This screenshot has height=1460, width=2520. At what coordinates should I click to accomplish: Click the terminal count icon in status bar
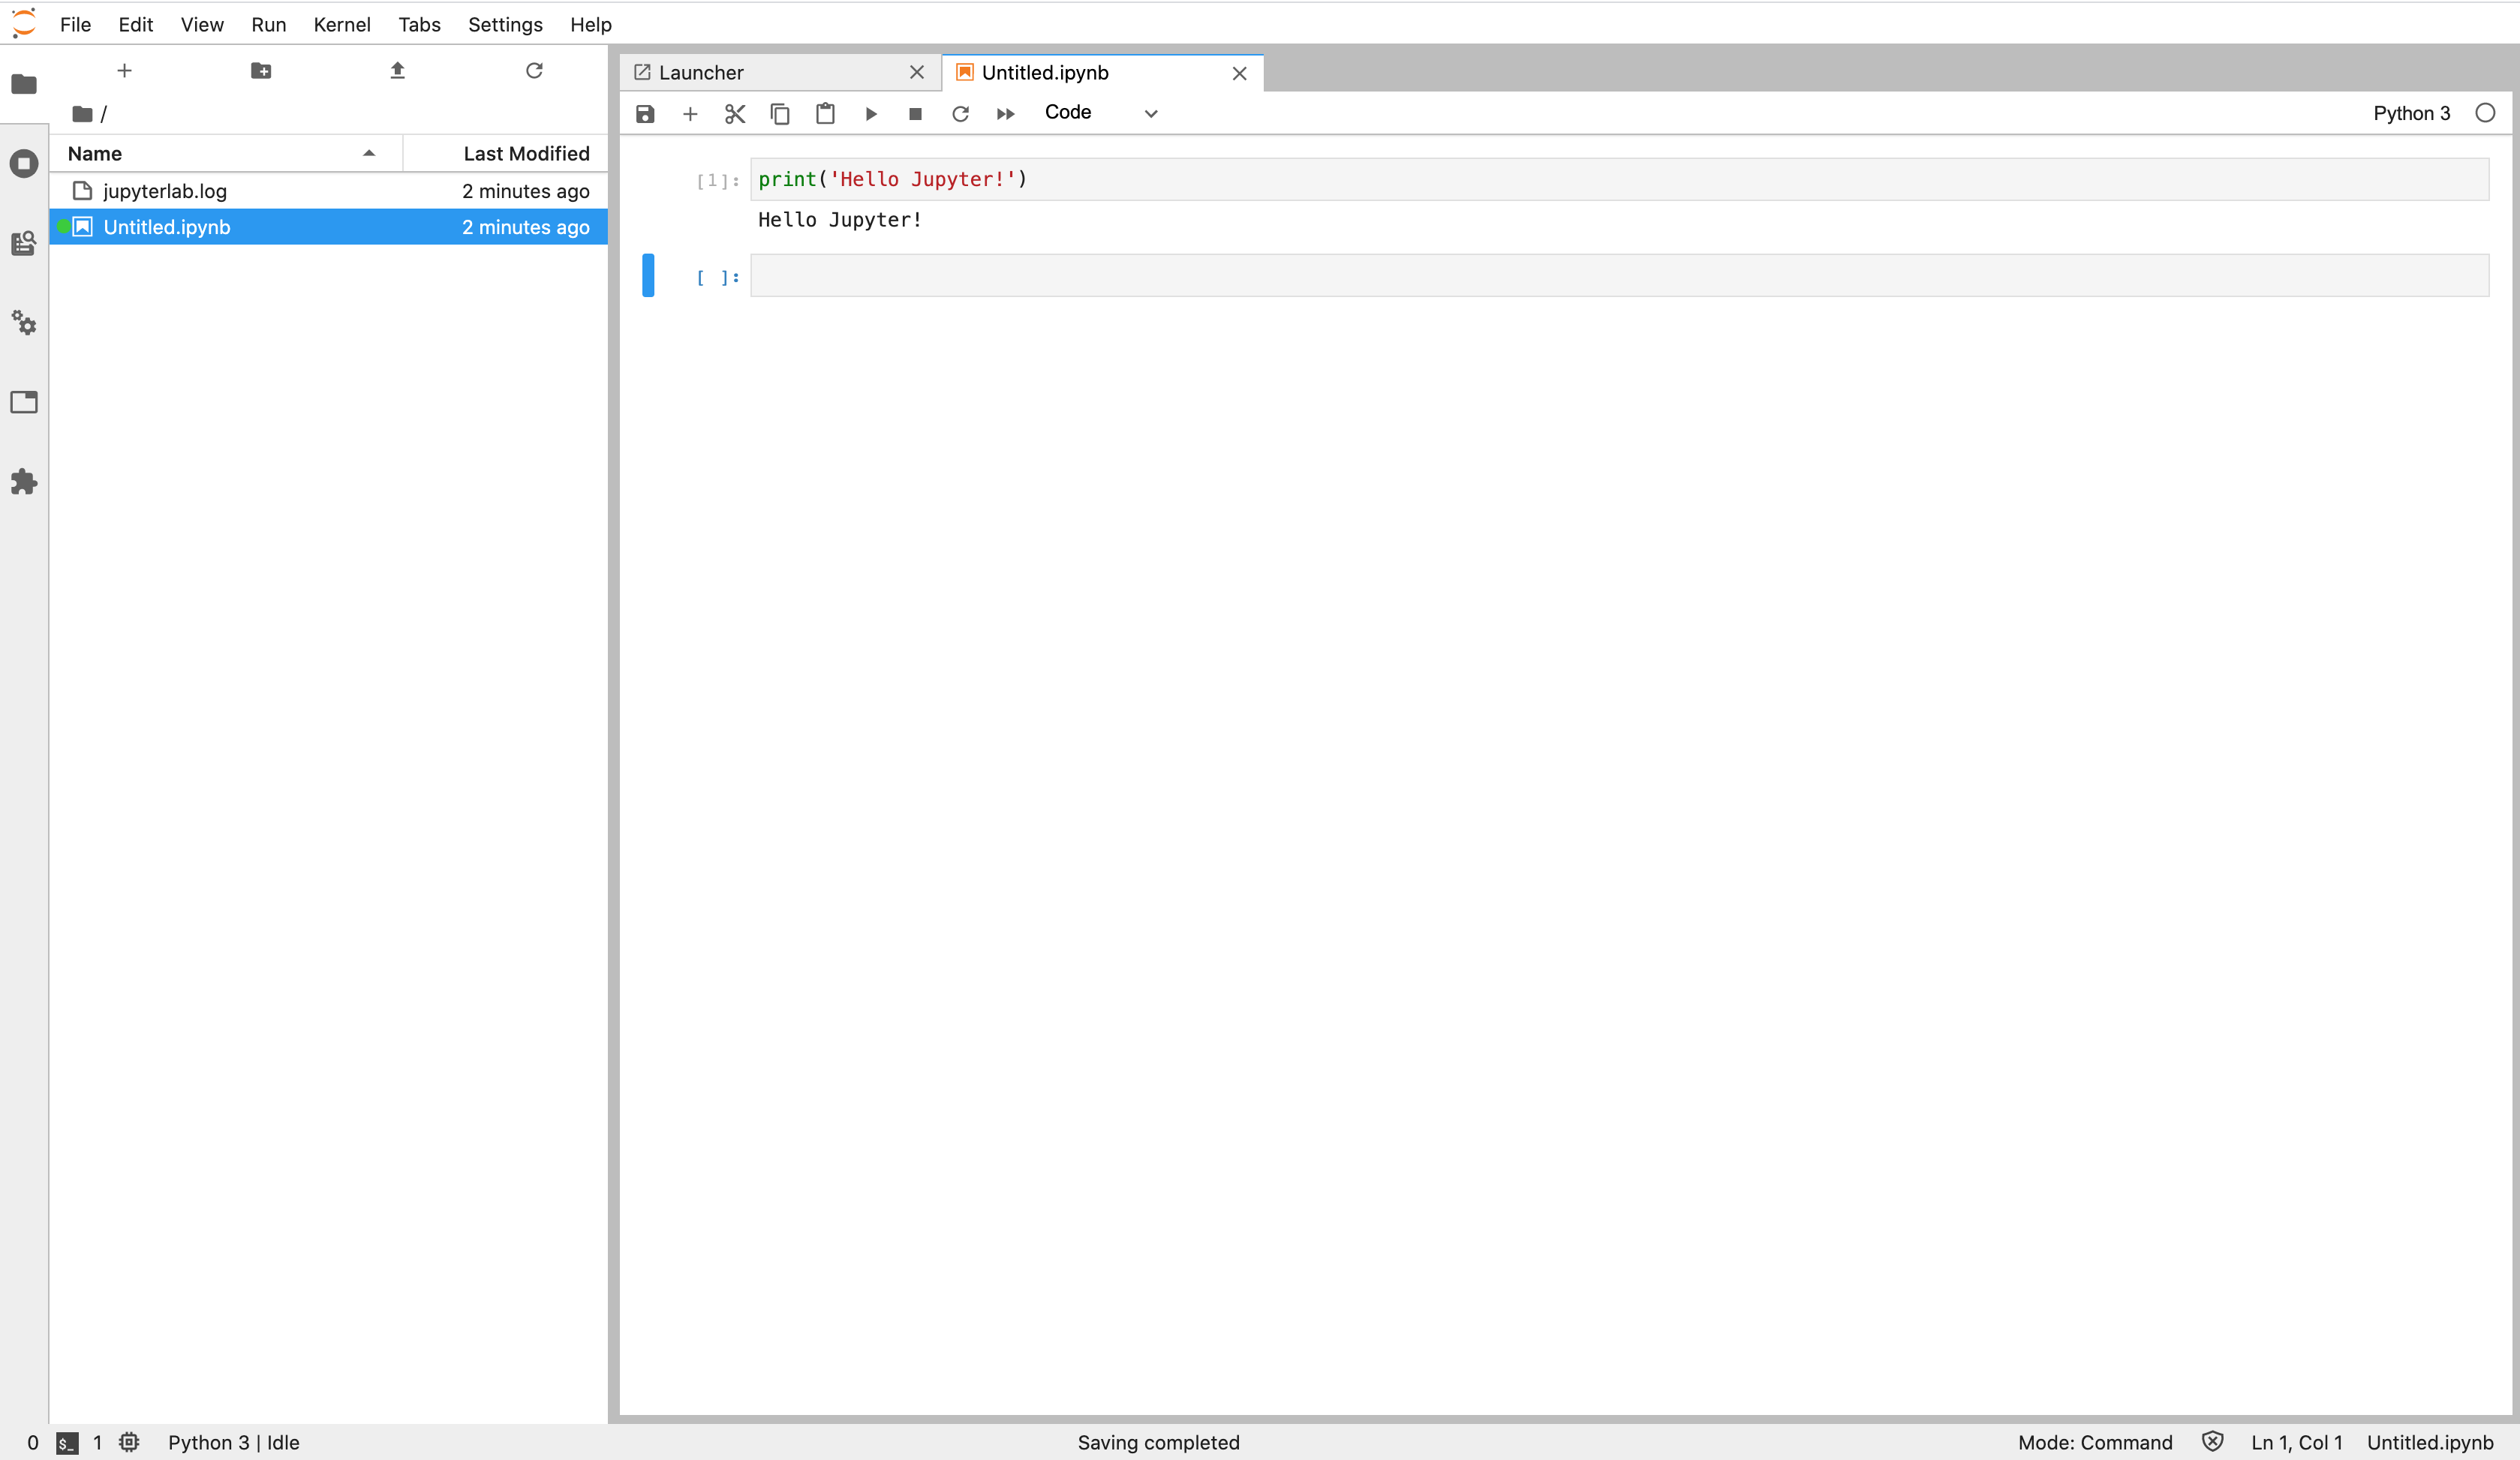click(x=67, y=1443)
